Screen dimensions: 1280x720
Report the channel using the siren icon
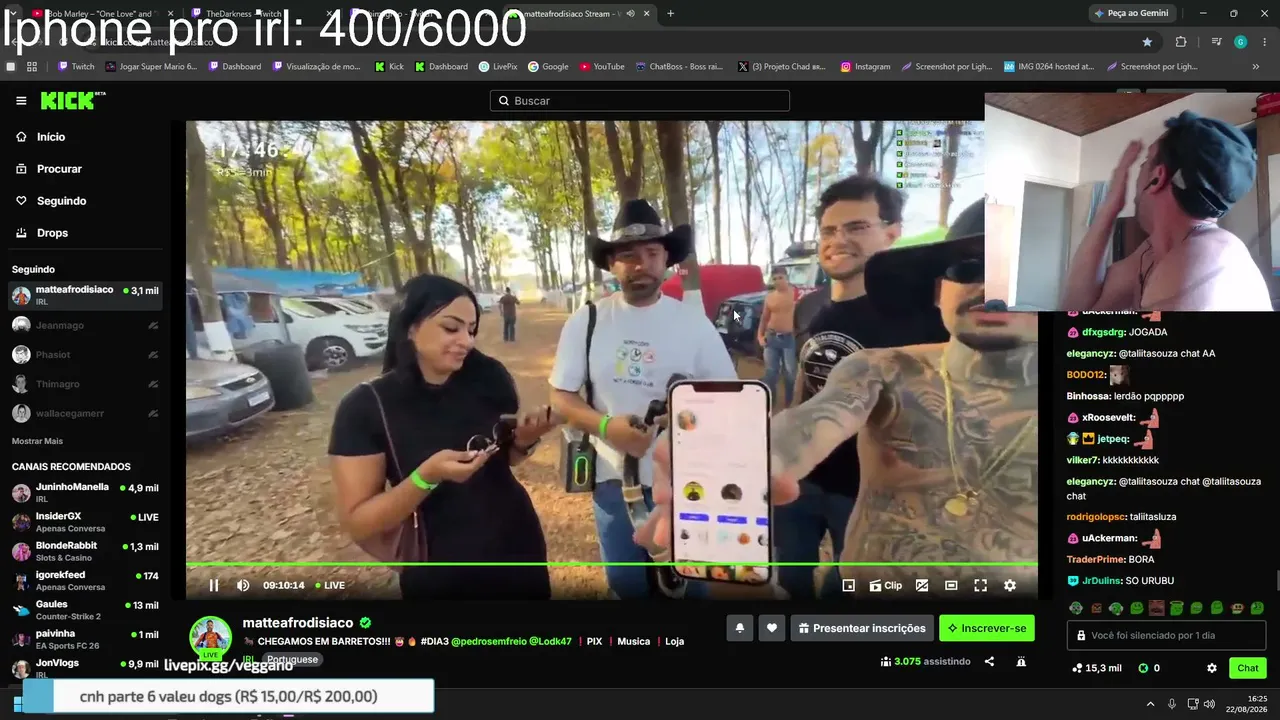pos(1021,661)
